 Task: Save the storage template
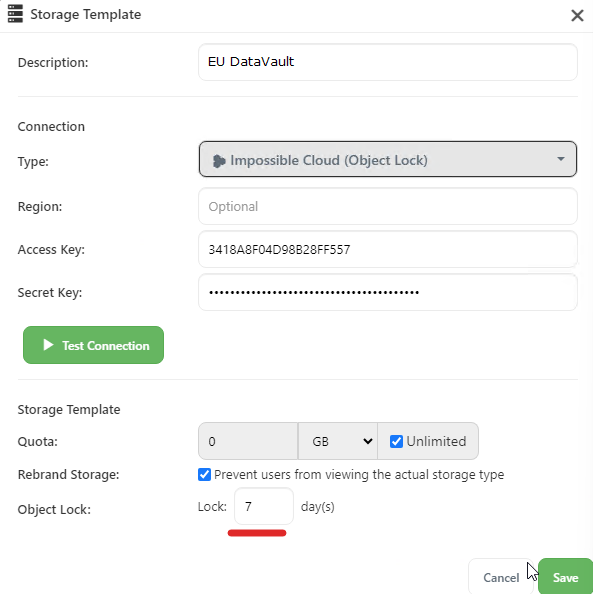click(x=565, y=577)
